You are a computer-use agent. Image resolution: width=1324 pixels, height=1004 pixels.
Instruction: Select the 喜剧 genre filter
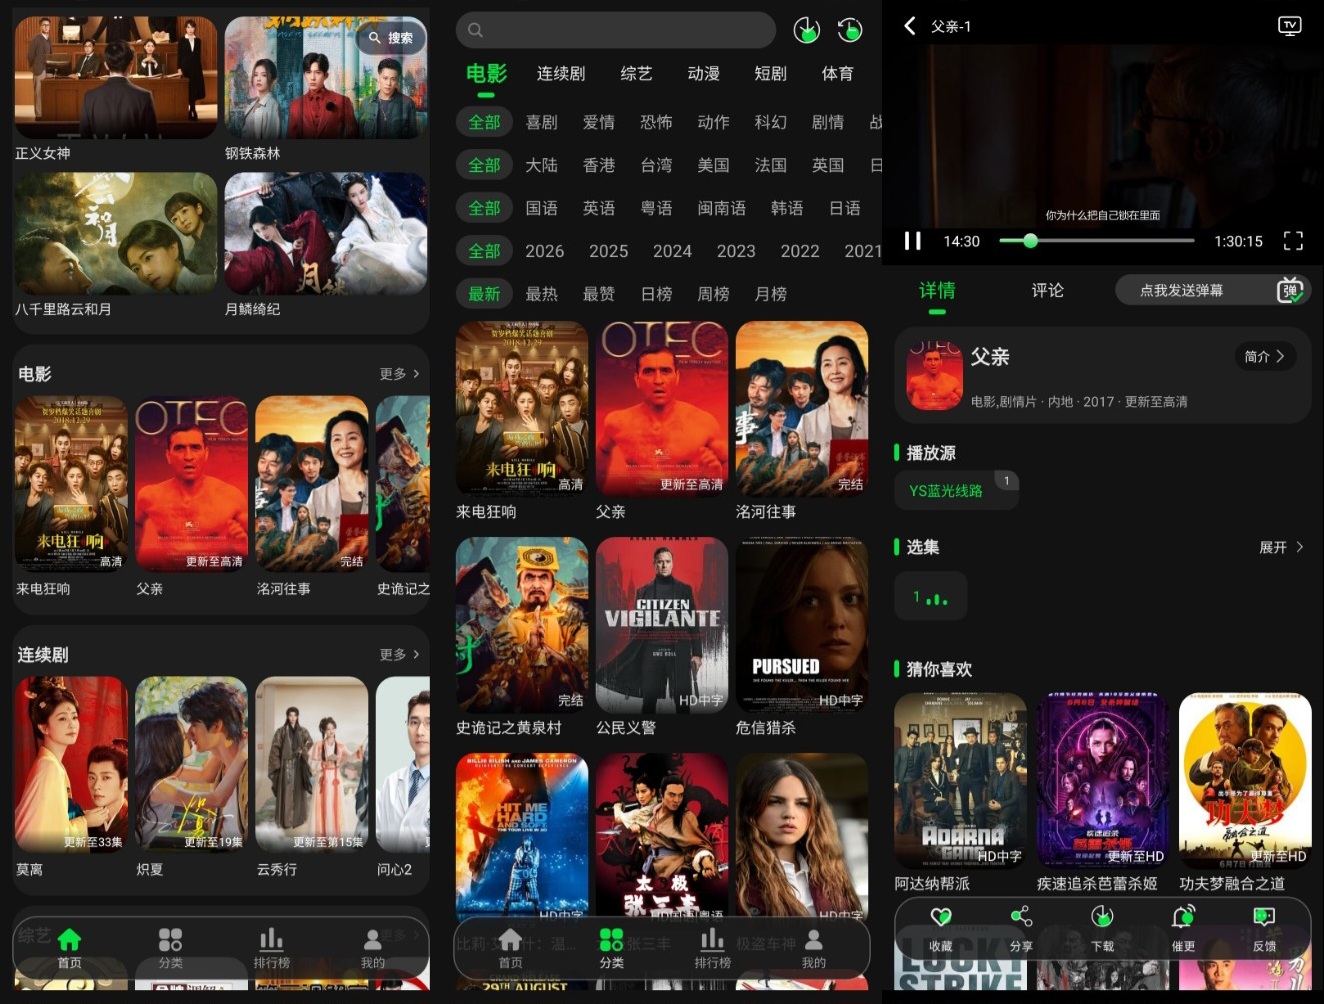click(x=542, y=122)
